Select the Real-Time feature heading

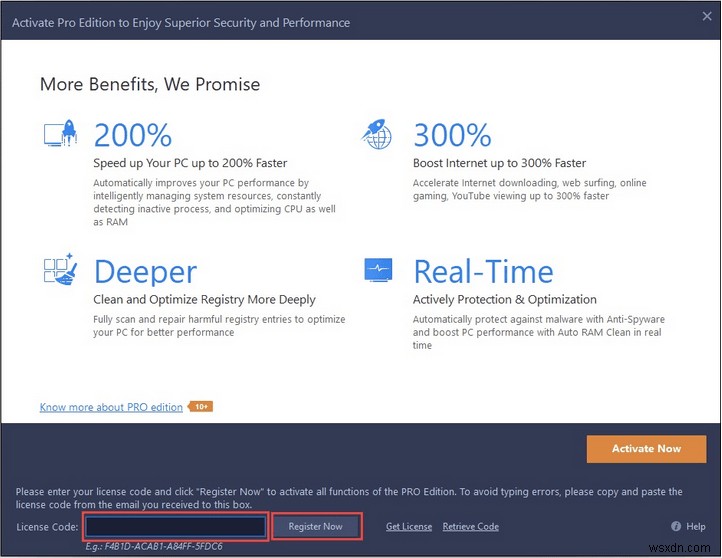[483, 272]
